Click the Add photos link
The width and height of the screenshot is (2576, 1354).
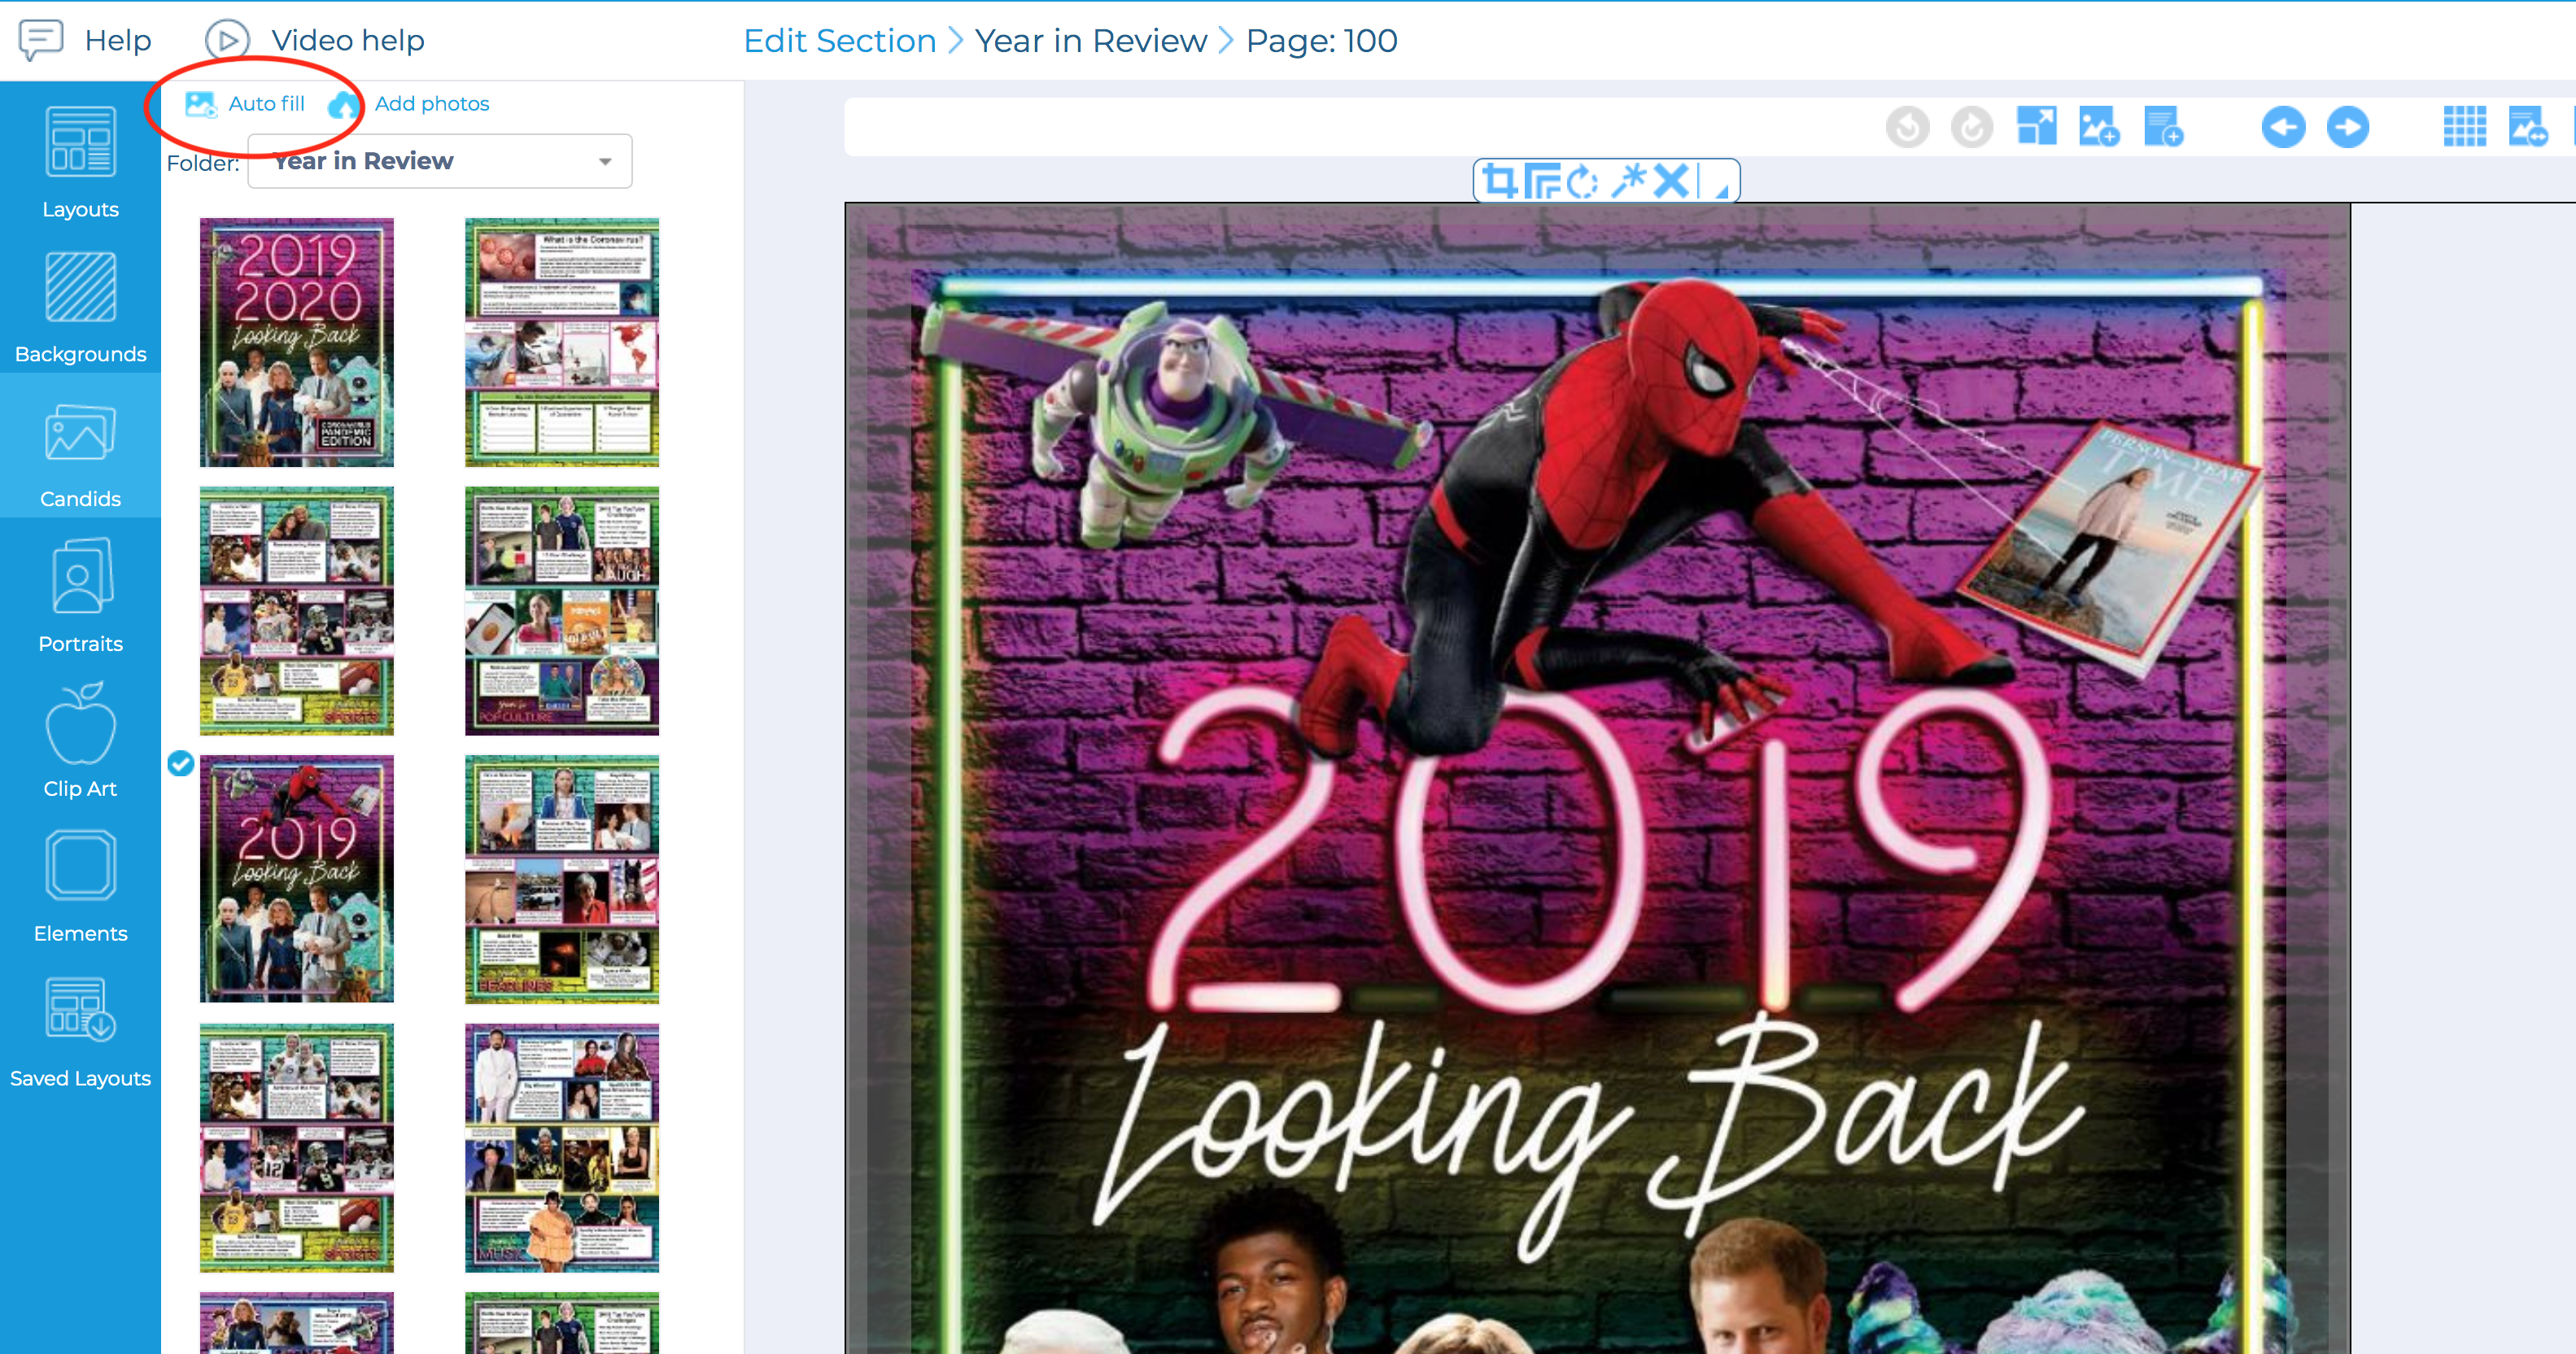pos(431,104)
